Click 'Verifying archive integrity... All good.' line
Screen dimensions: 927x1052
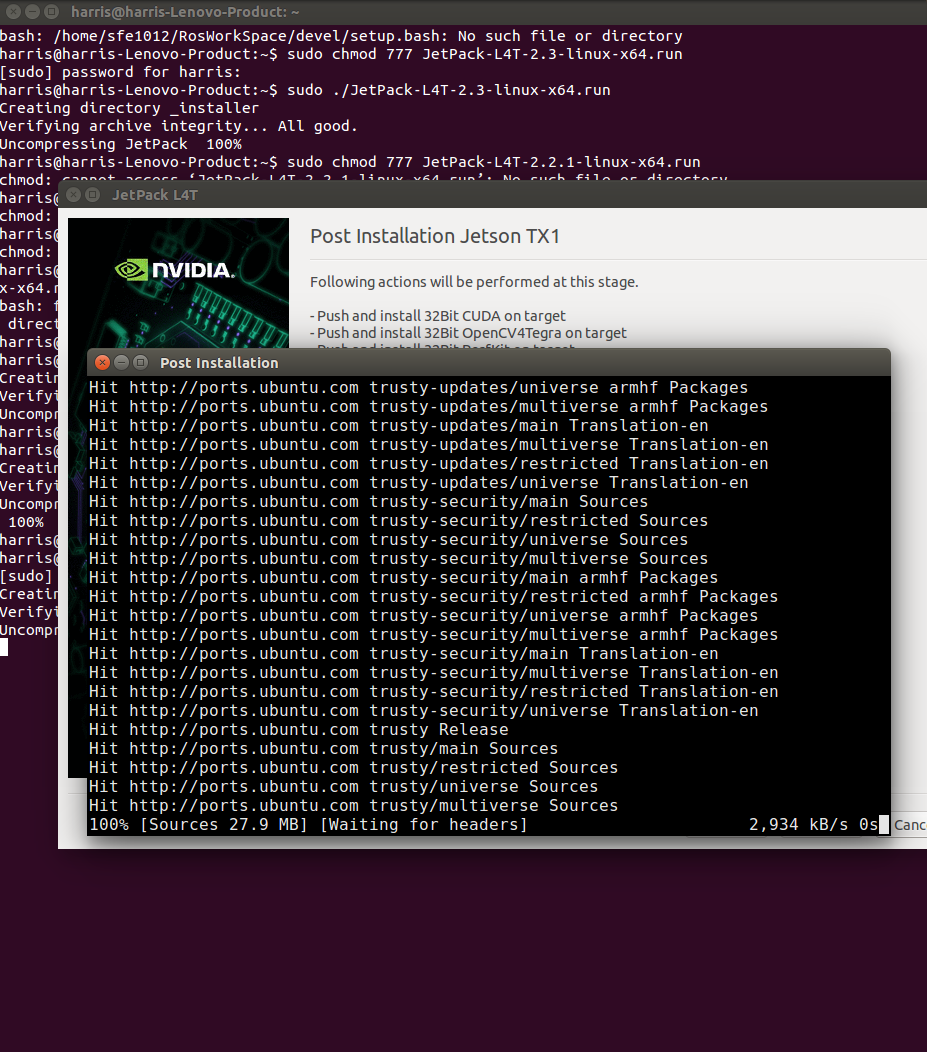(178, 126)
